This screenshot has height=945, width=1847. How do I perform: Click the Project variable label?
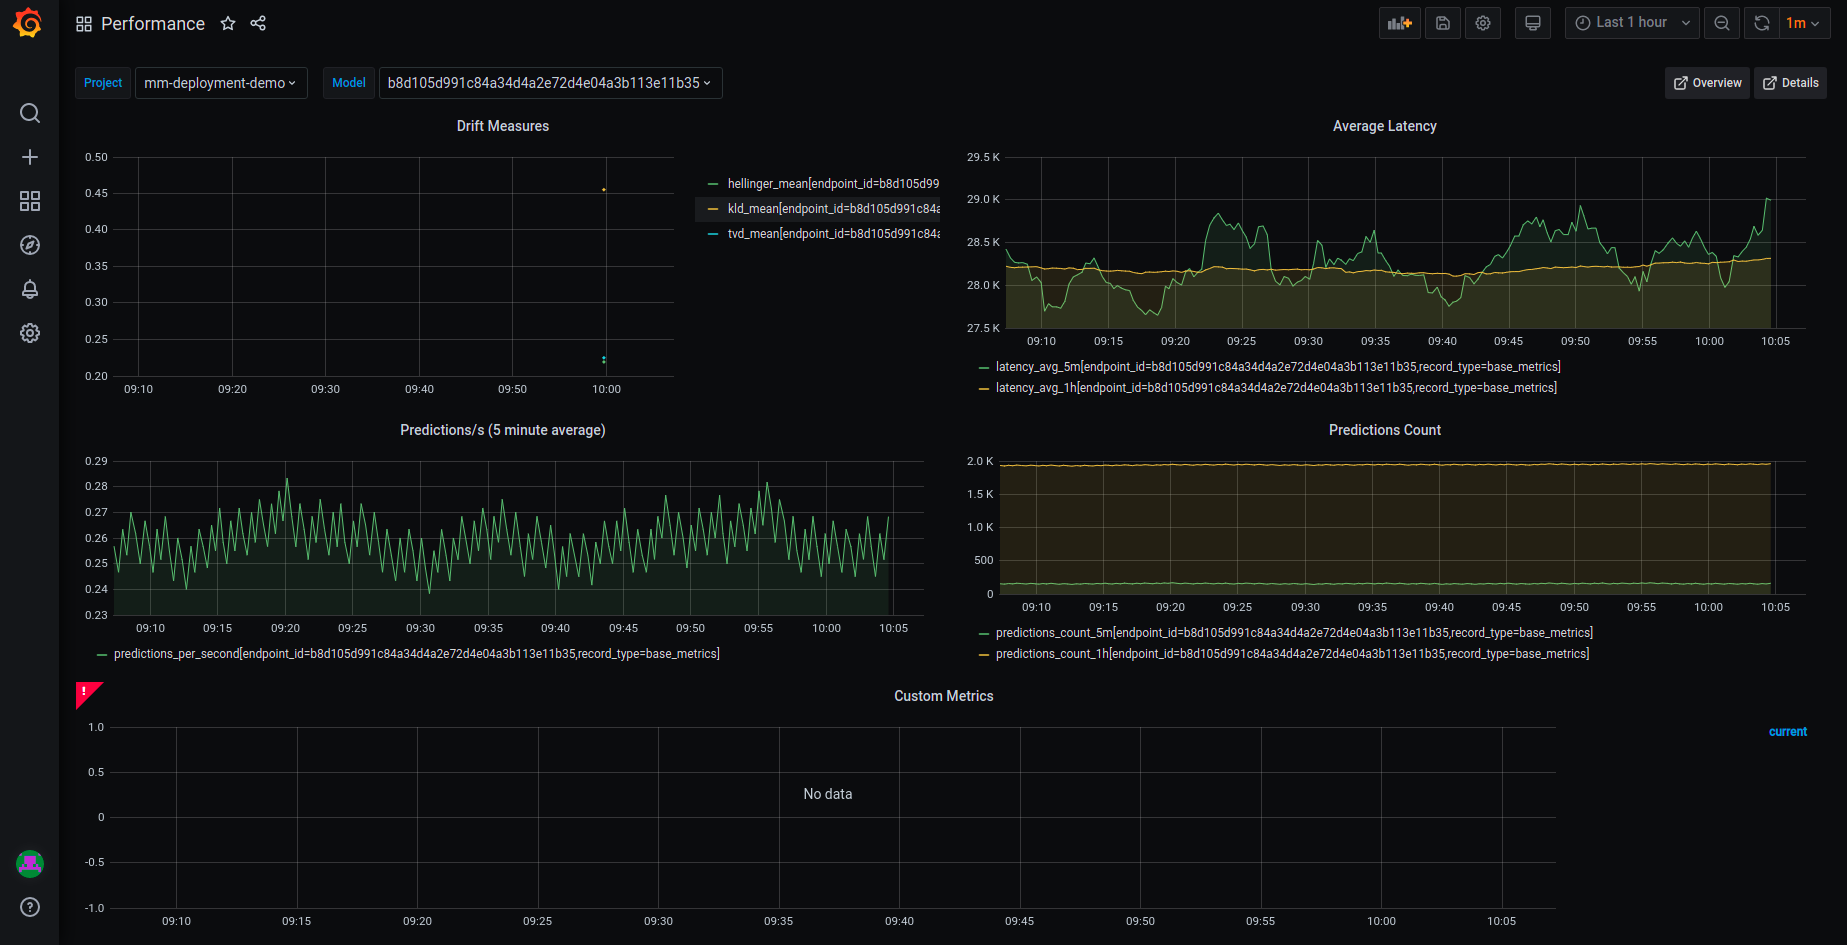pos(103,83)
